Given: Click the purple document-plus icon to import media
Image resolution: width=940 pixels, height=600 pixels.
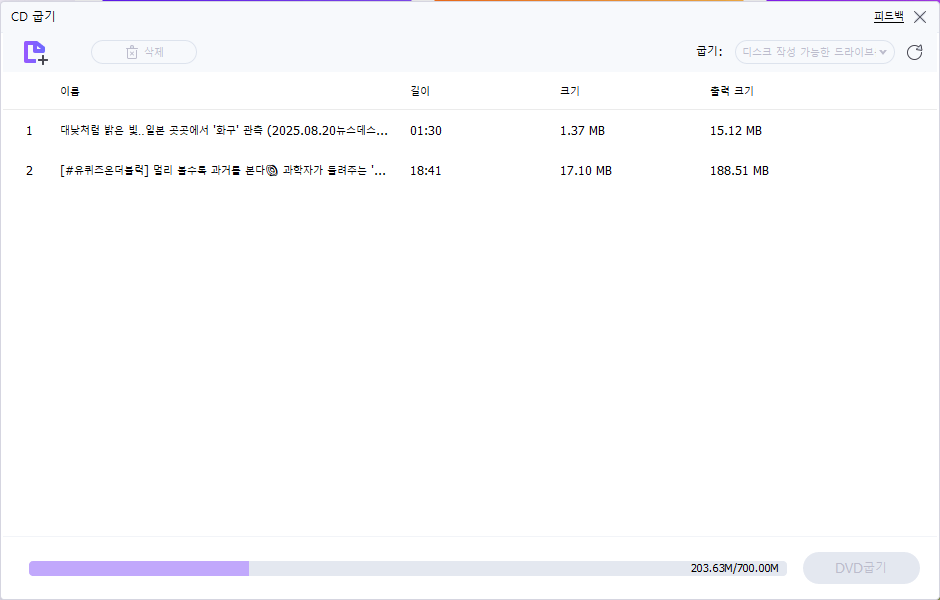Looking at the screenshot, I should 33,51.
